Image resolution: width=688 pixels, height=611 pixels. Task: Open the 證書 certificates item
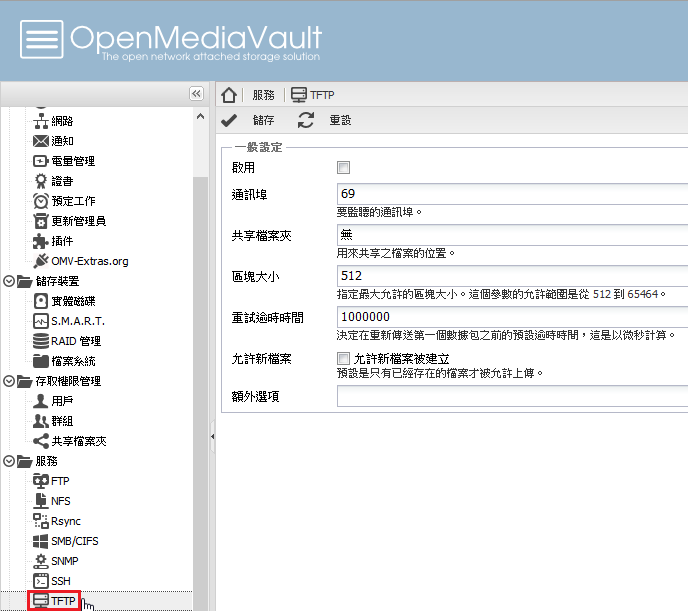tap(53, 181)
